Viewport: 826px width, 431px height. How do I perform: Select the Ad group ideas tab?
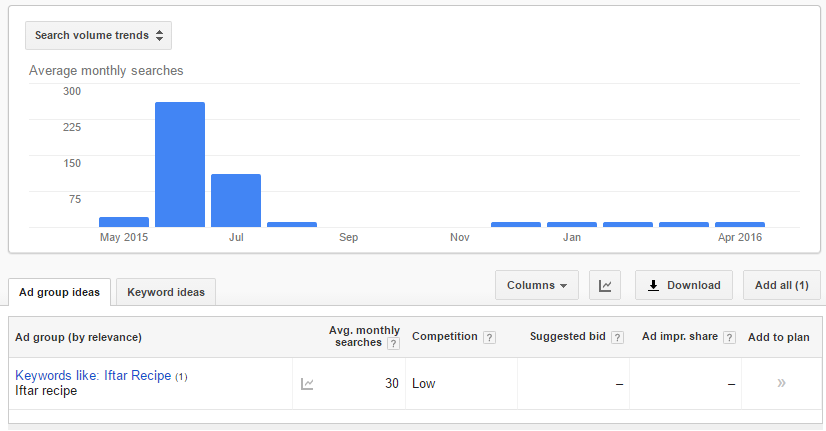pos(60,292)
